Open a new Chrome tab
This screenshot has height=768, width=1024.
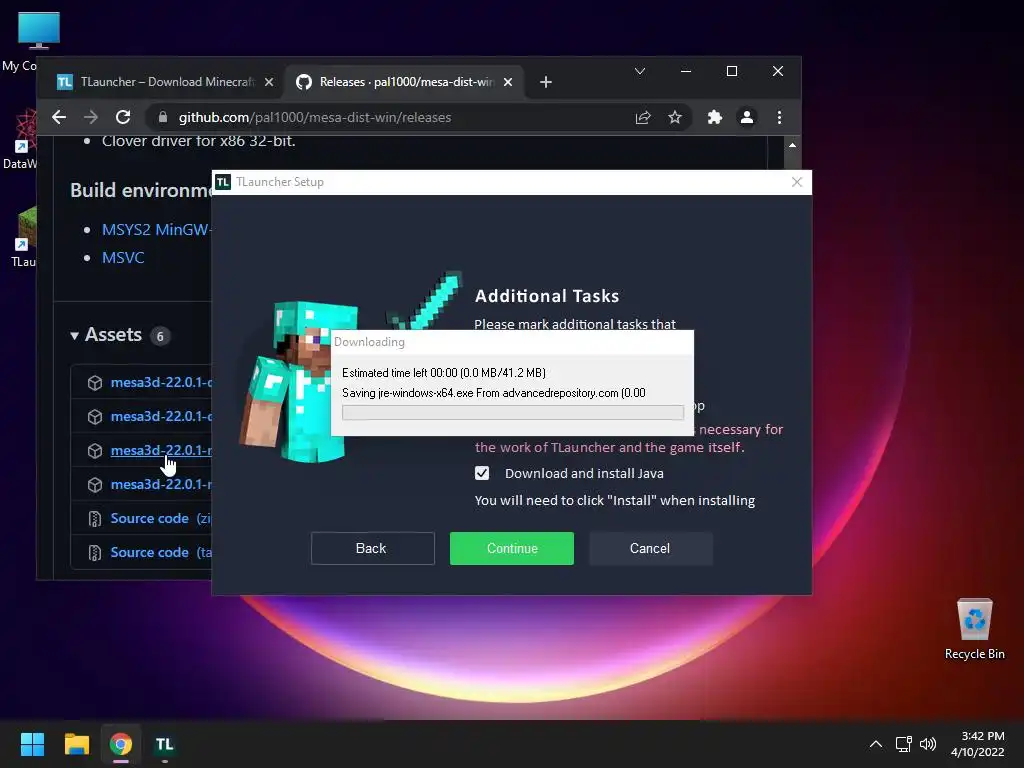[546, 82]
